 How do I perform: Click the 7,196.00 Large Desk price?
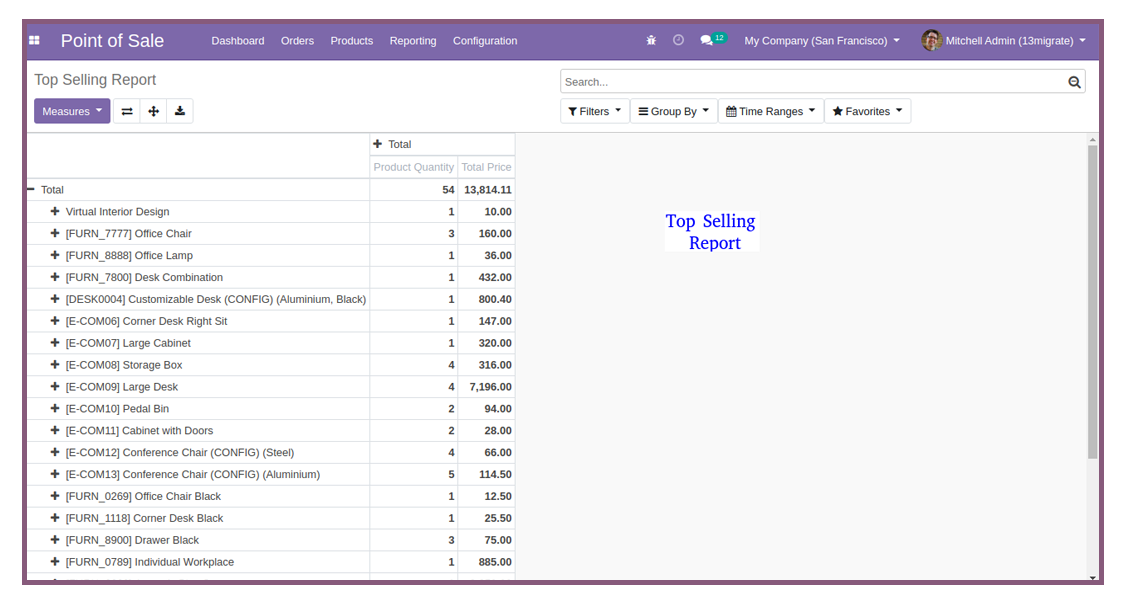point(486,387)
